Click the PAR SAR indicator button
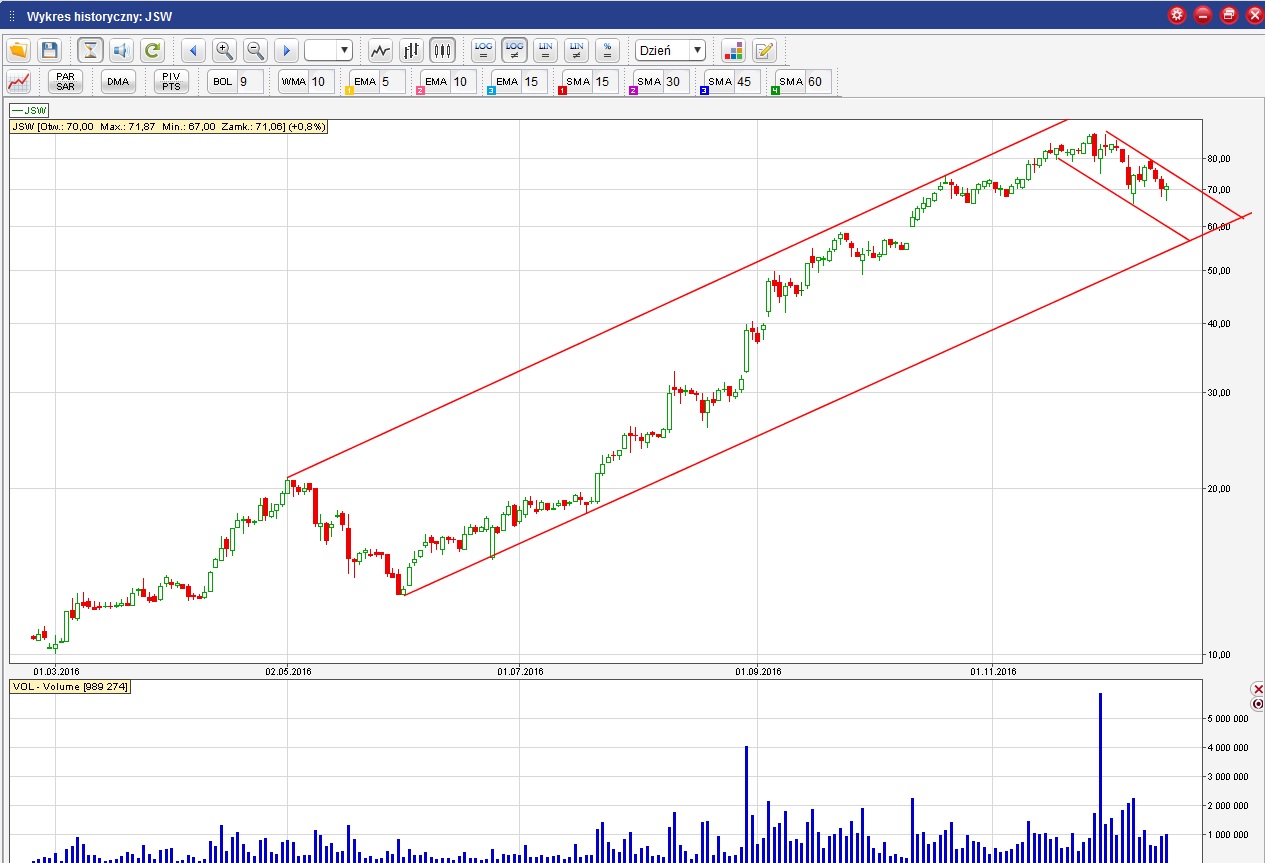Image resolution: width=1265 pixels, height=863 pixels. 66,82
